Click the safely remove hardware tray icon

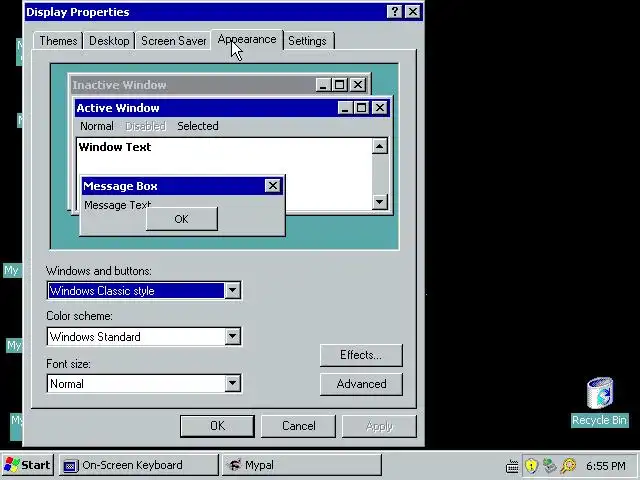(x=550, y=465)
